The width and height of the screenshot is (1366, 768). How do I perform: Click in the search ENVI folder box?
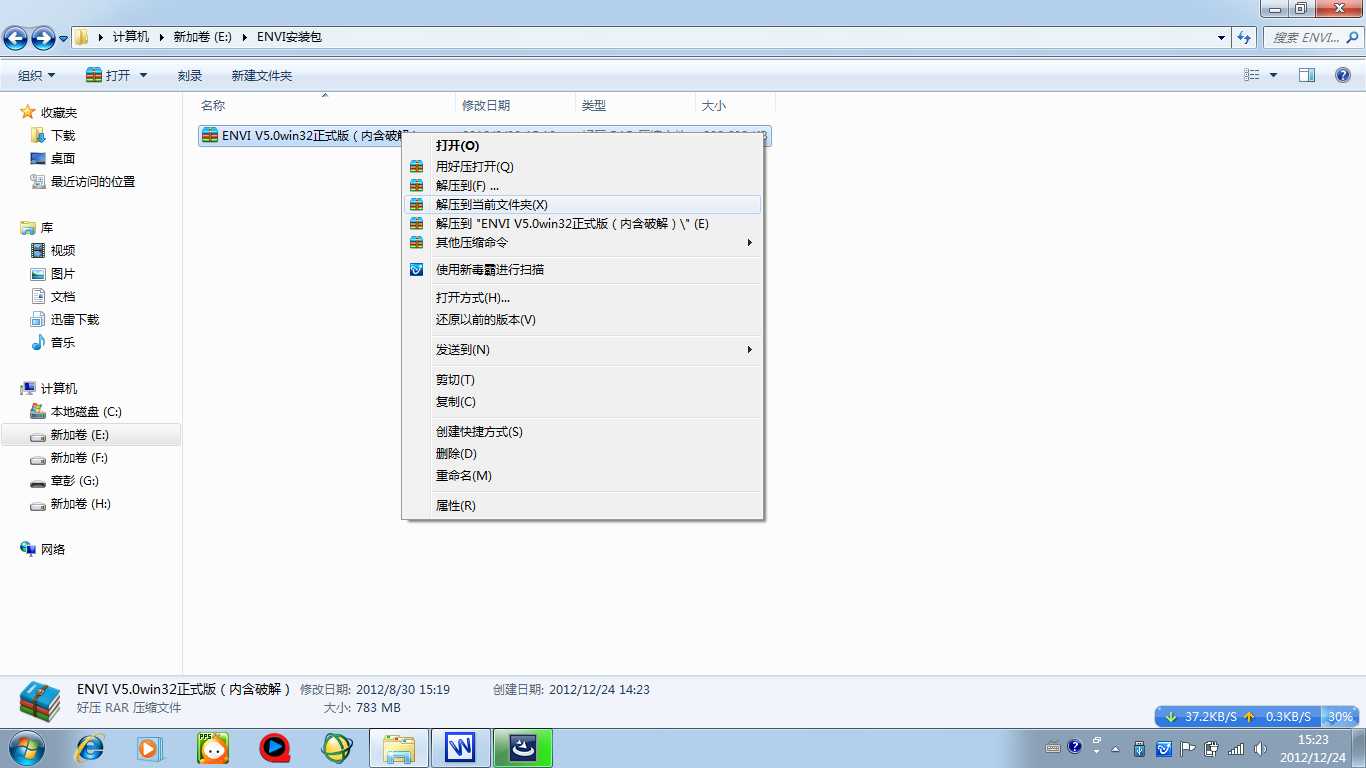(x=1312, y=37)
